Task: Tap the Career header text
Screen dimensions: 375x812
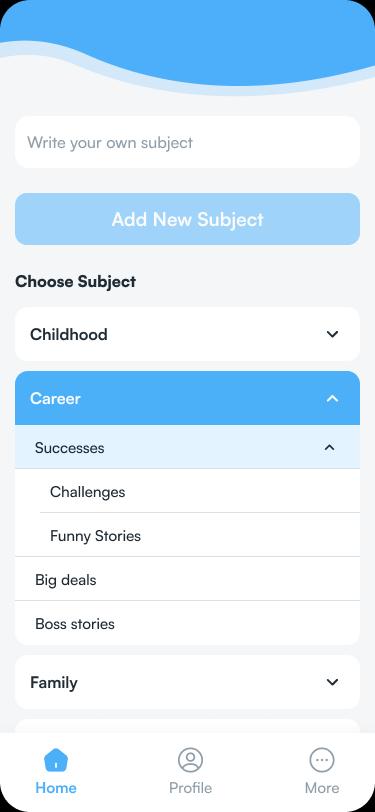Action: [55, 398]
